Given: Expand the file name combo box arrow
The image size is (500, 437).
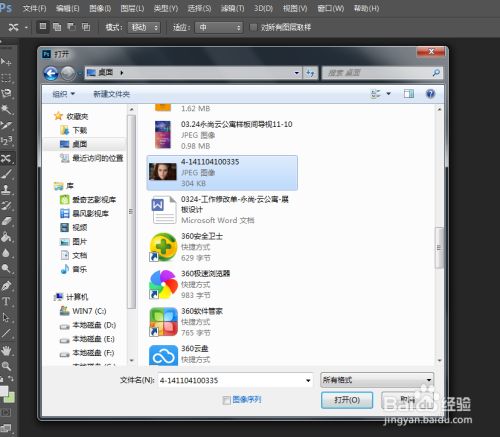Looking at the screenshot, I should [308, 380].
